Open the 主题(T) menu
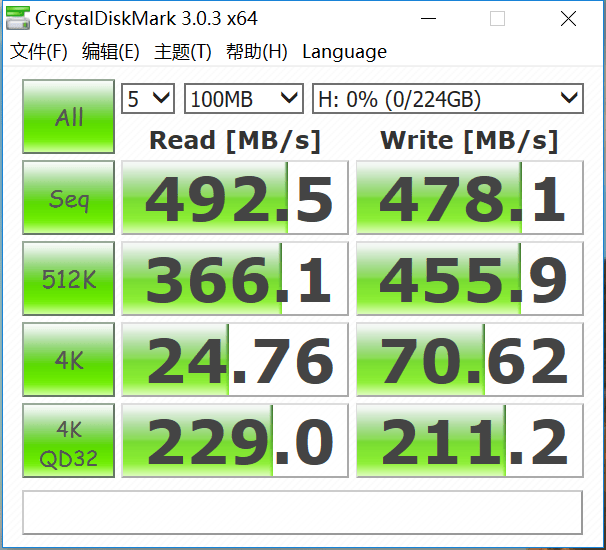The width and height of the screenshot is (606, 550). [182, 51]
